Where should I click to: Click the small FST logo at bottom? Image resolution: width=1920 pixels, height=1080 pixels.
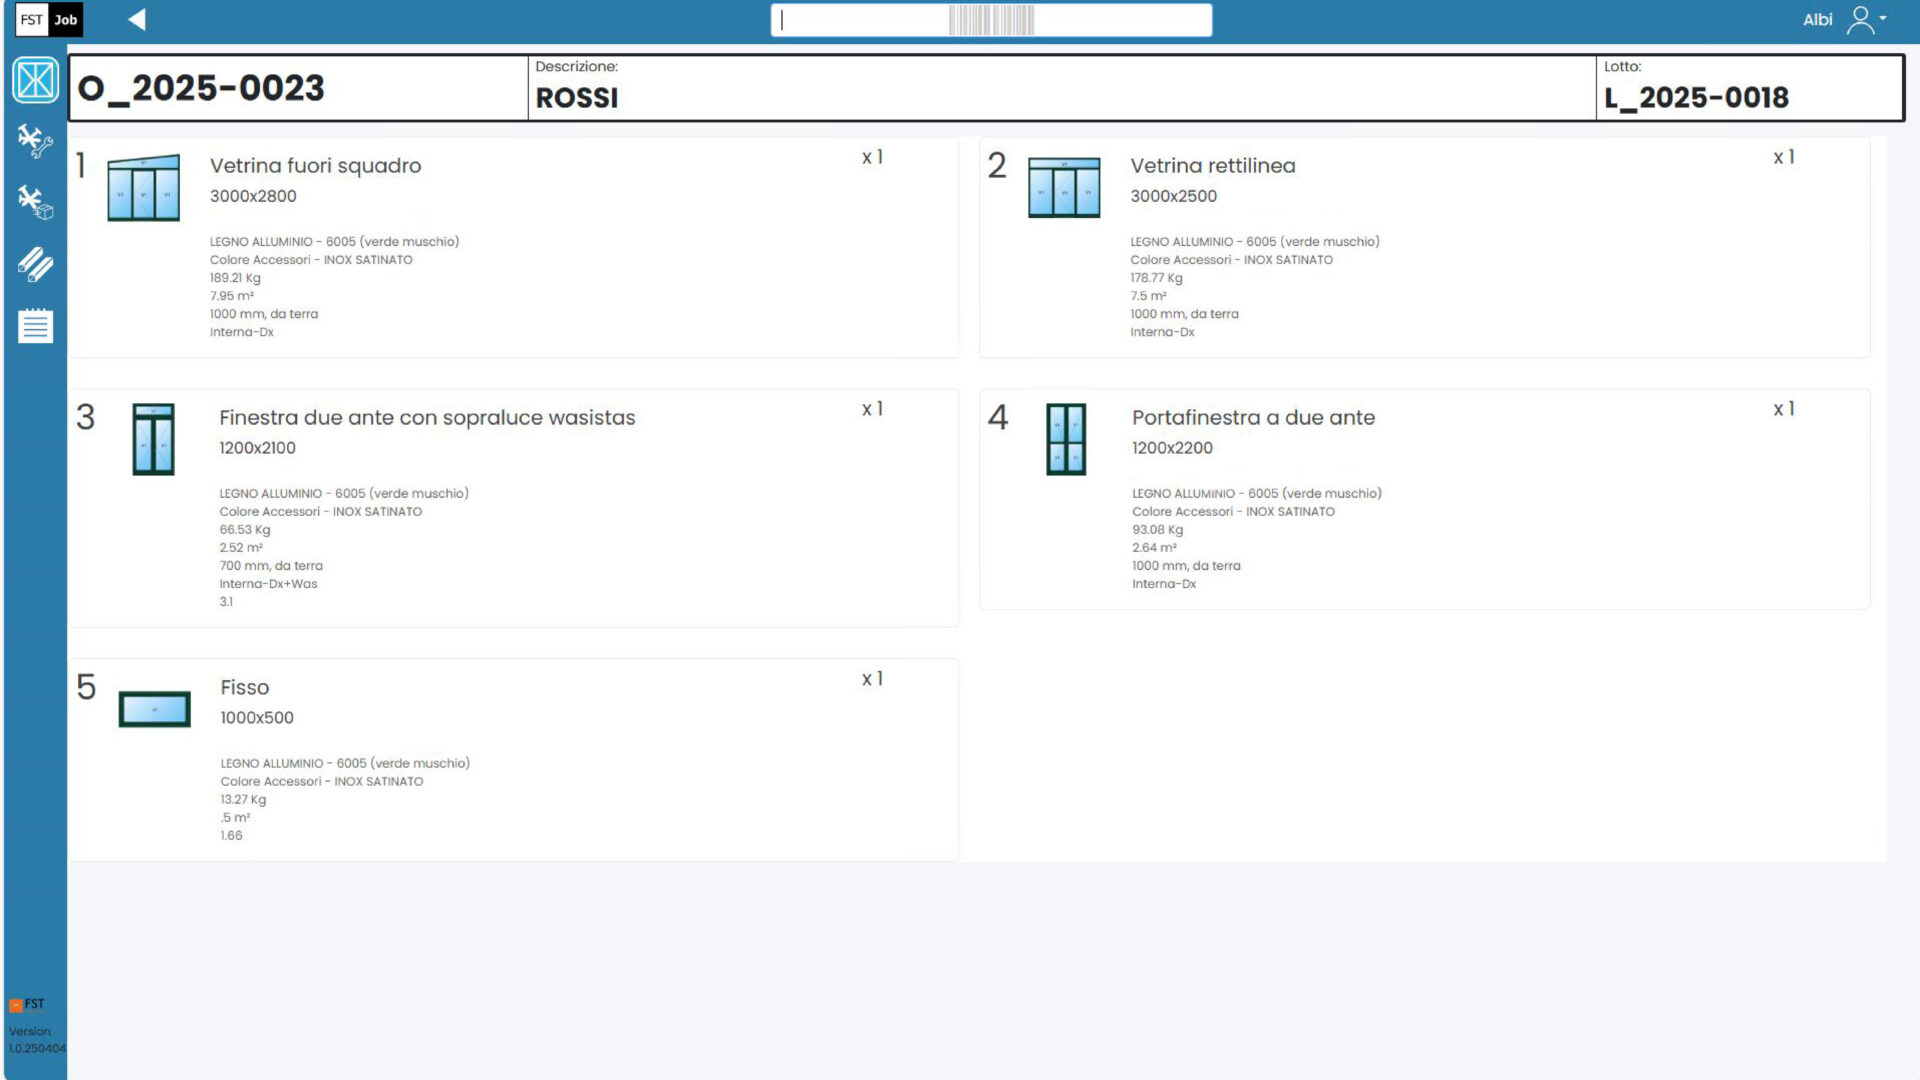coord(27,1004)
